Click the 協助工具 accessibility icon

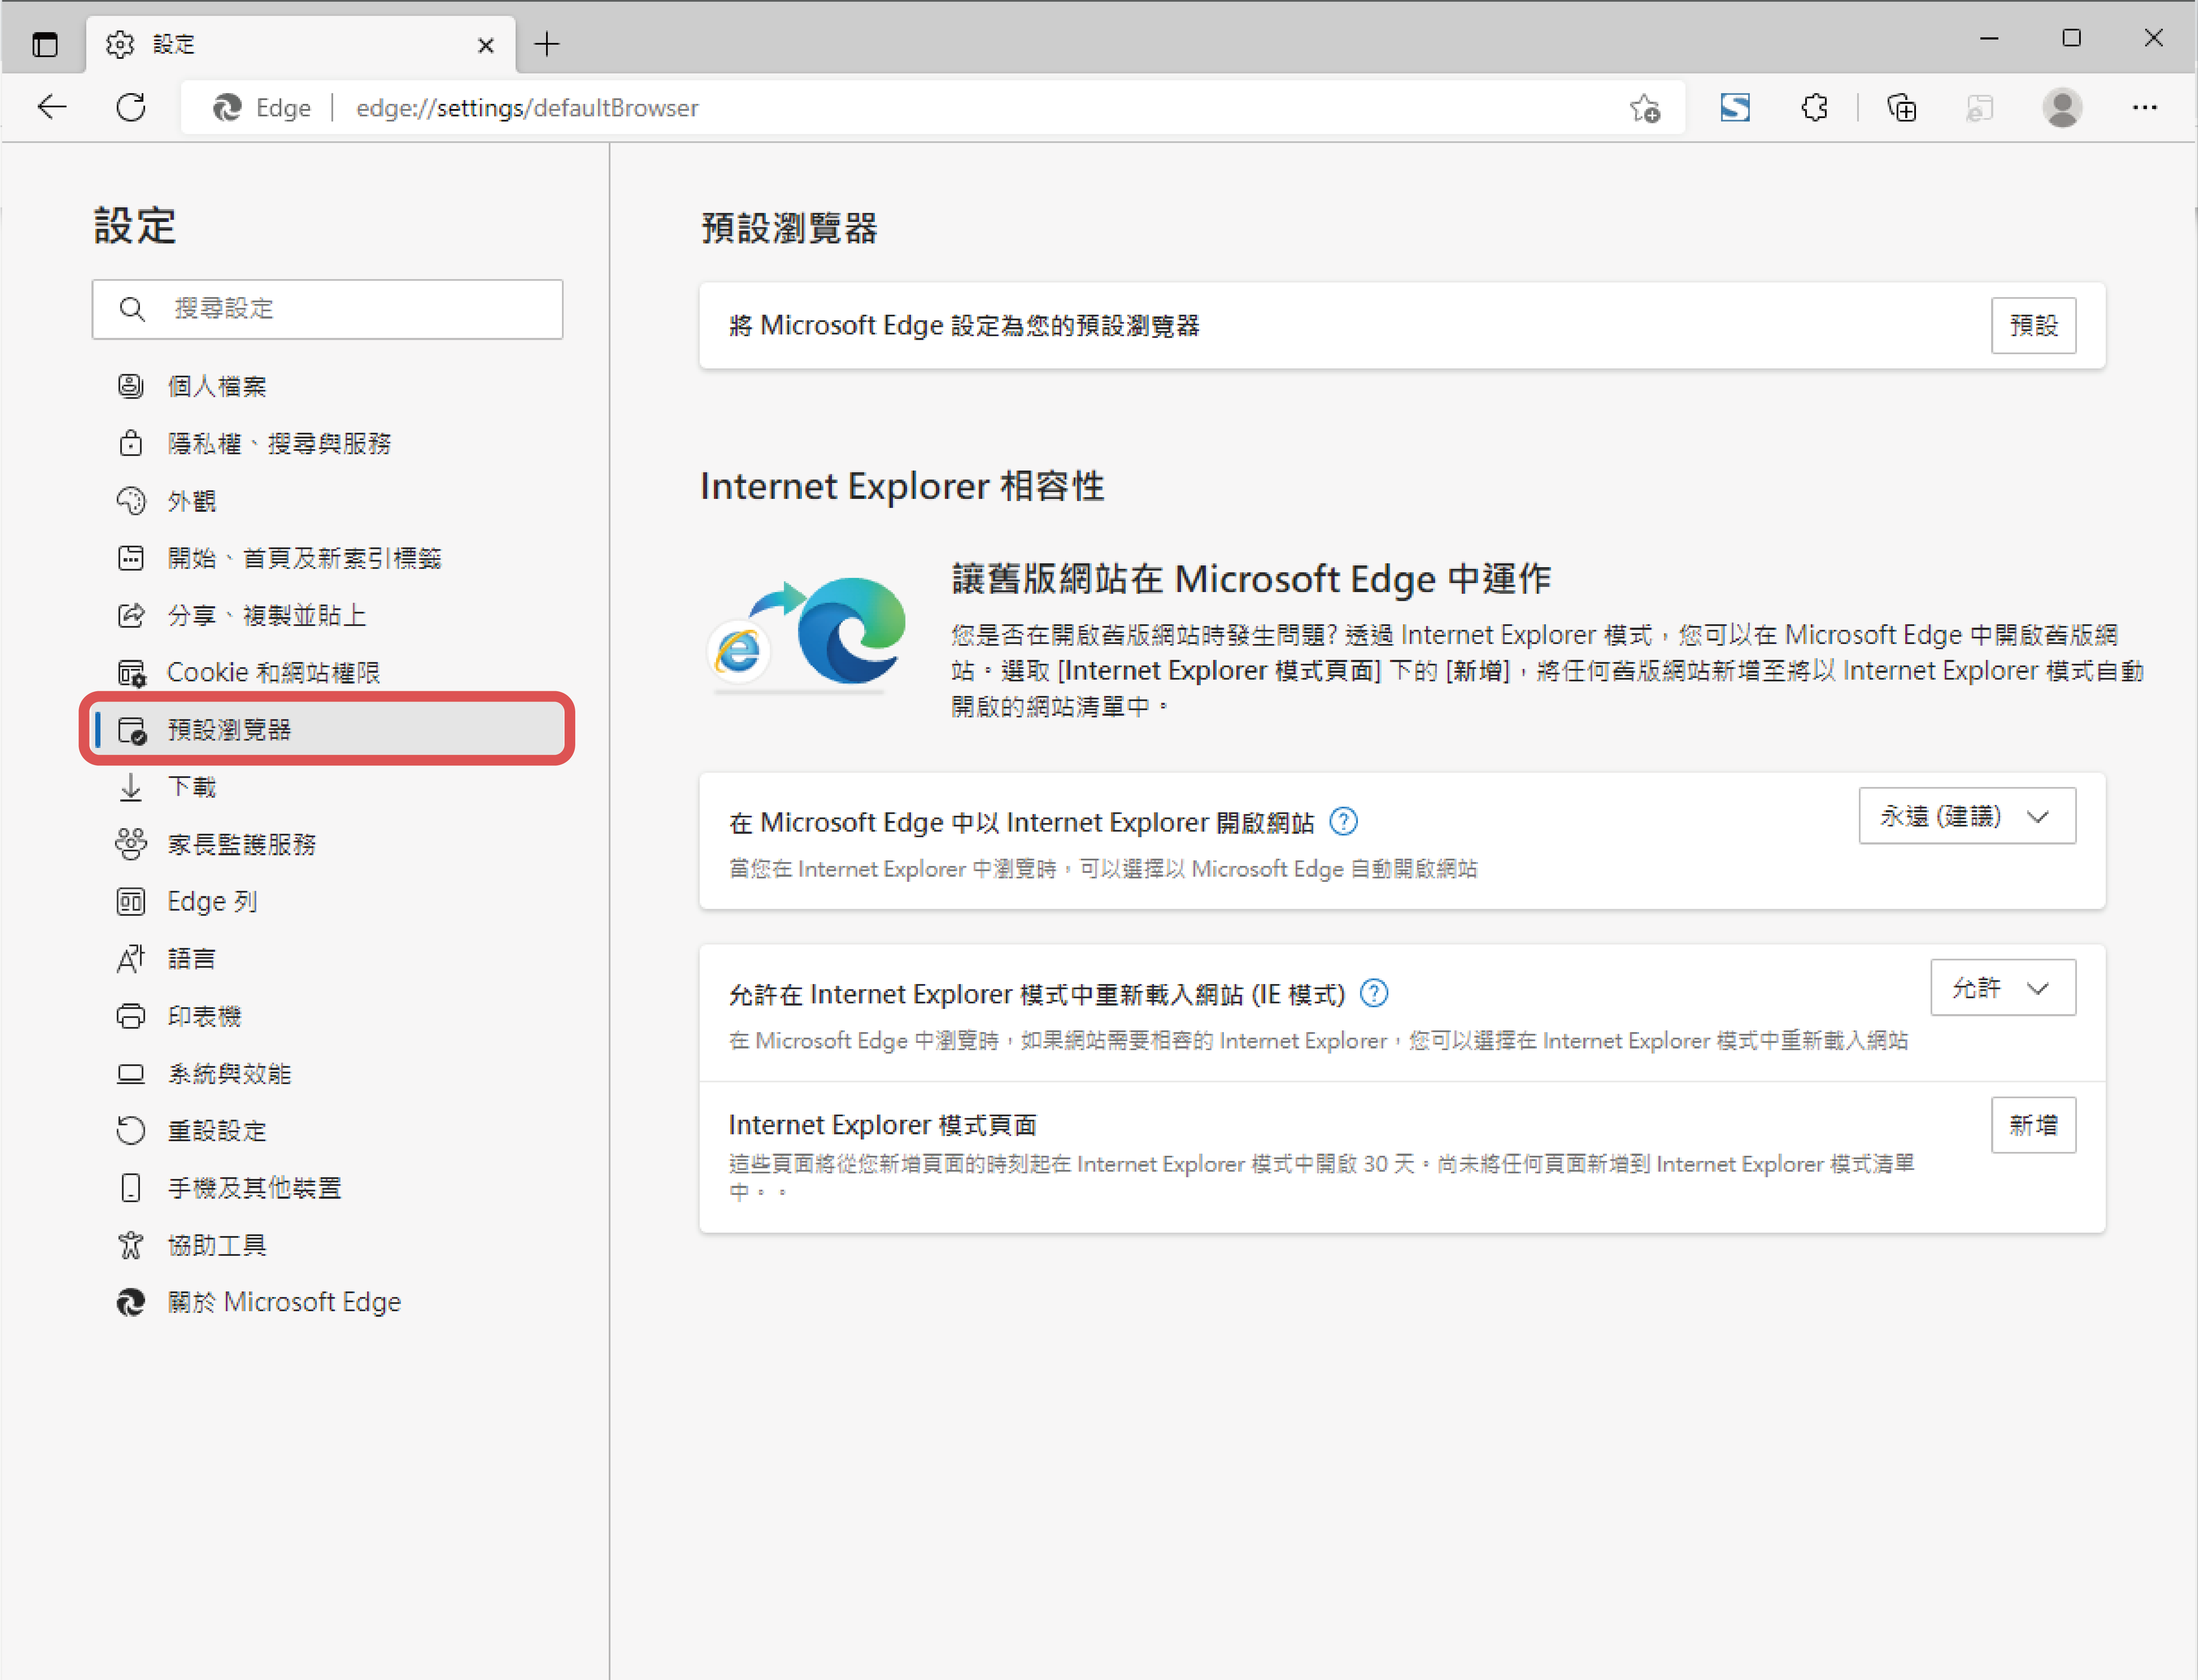coord(131,1245)
